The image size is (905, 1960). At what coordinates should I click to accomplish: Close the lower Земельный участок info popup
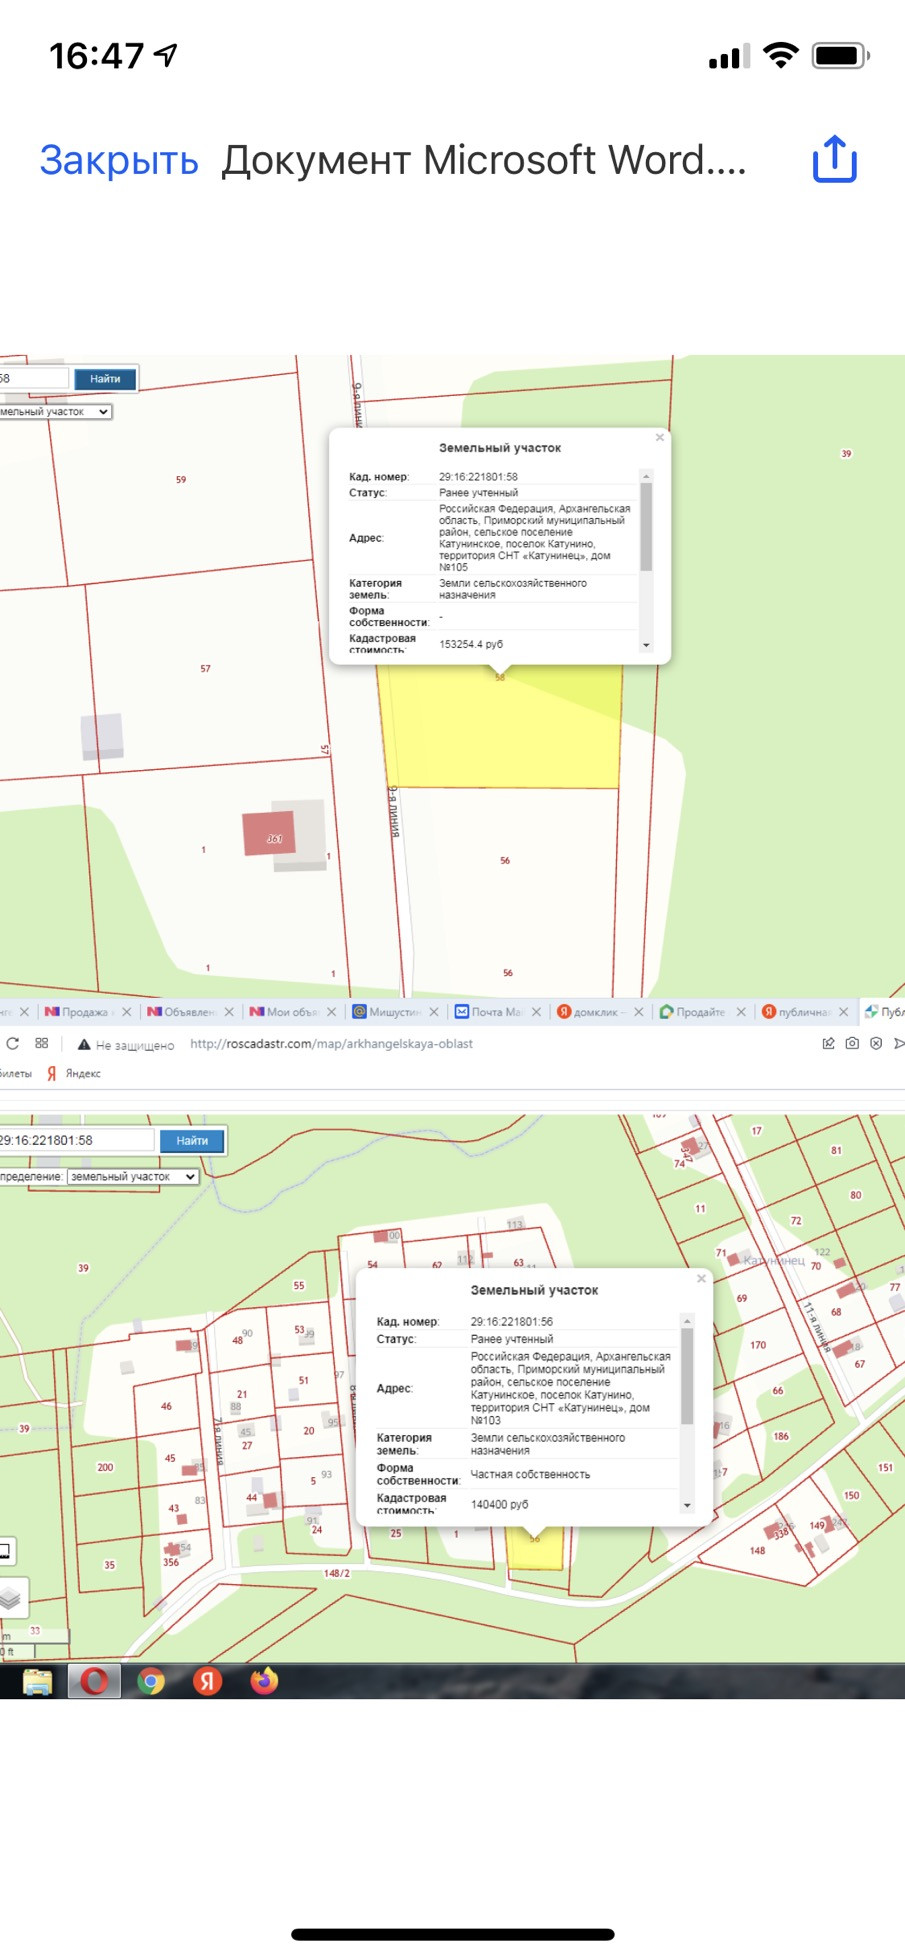[x=701, y=1278]
